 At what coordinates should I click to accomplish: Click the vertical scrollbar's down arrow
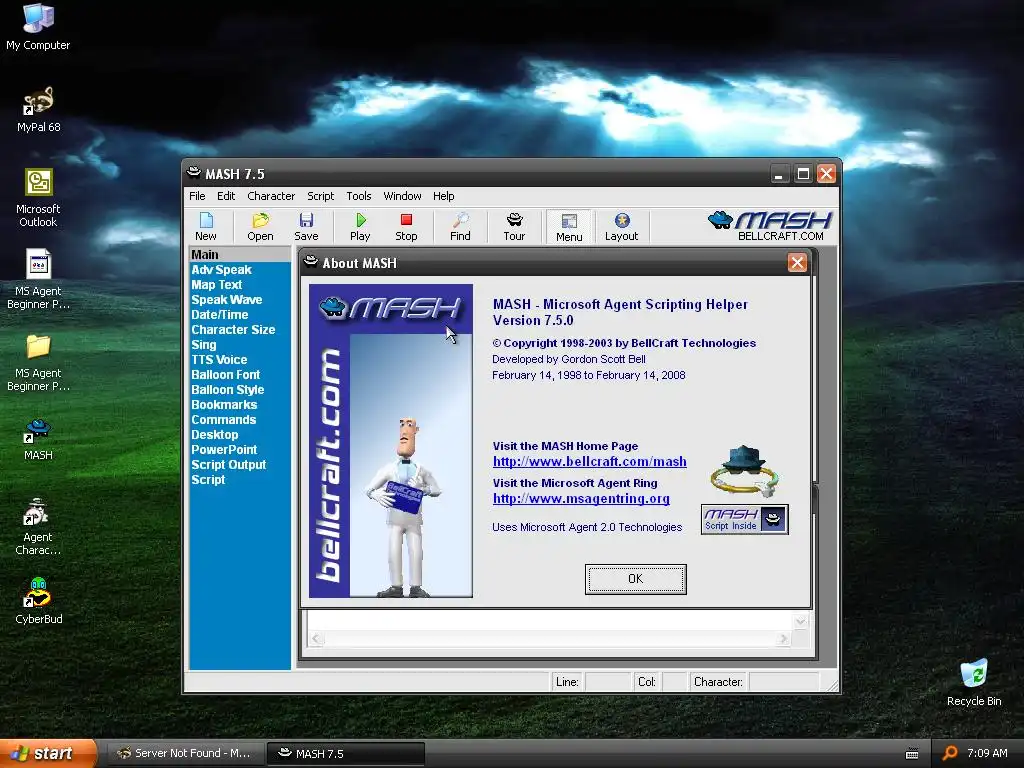pyautogui.click(x=801, y=621)
